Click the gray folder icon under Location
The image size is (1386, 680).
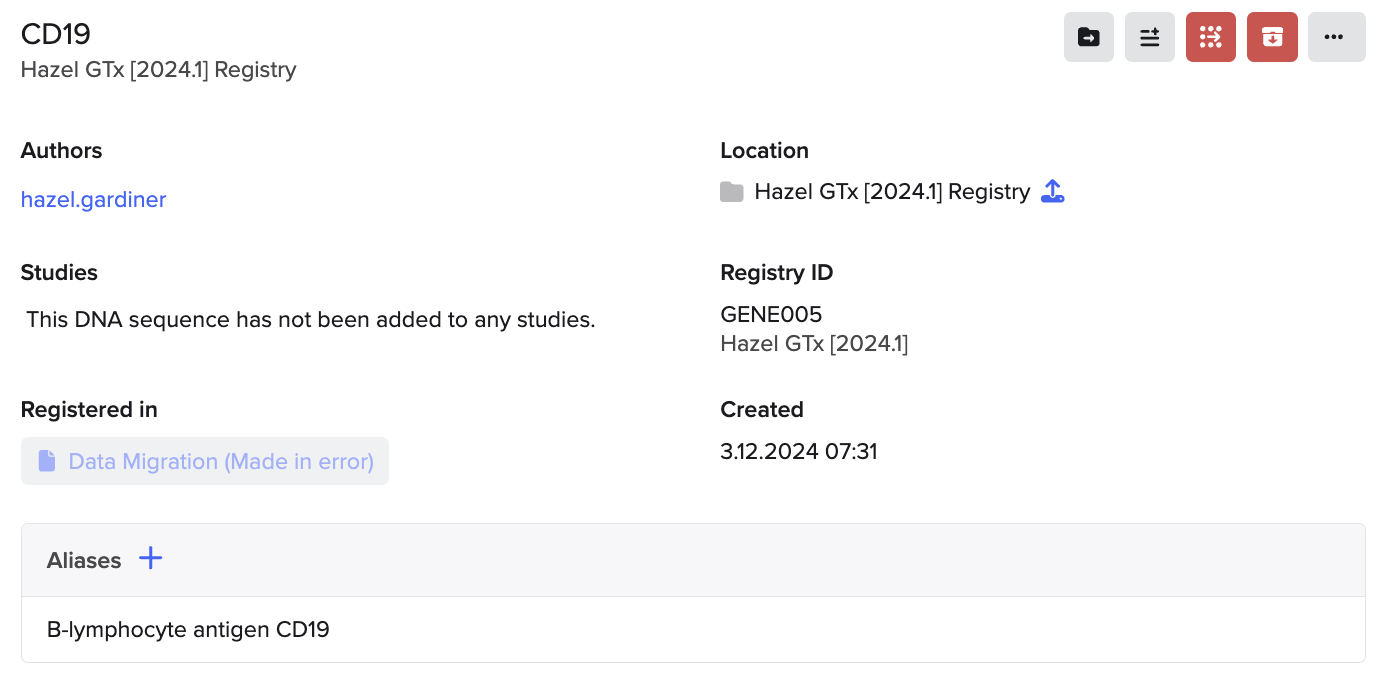(732, 192)
